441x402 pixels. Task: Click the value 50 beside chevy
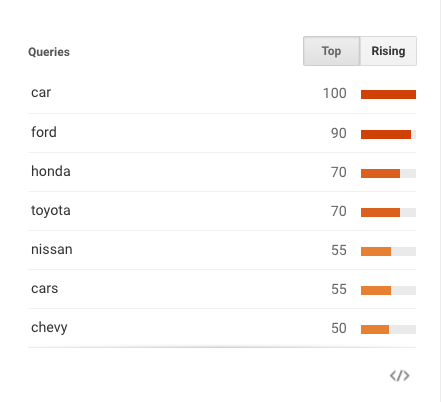pos(339,328)
